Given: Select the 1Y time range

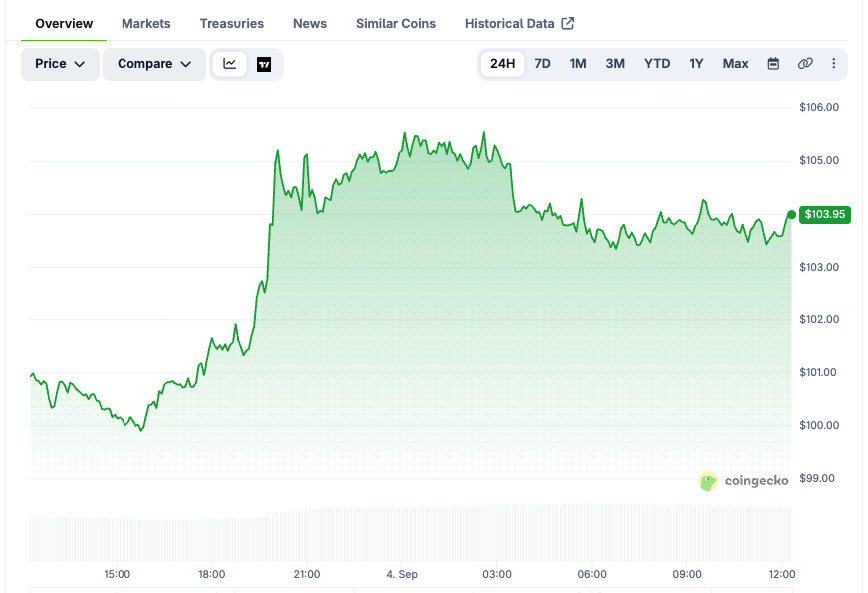Looking at the screenshot, I should point(696,64).
